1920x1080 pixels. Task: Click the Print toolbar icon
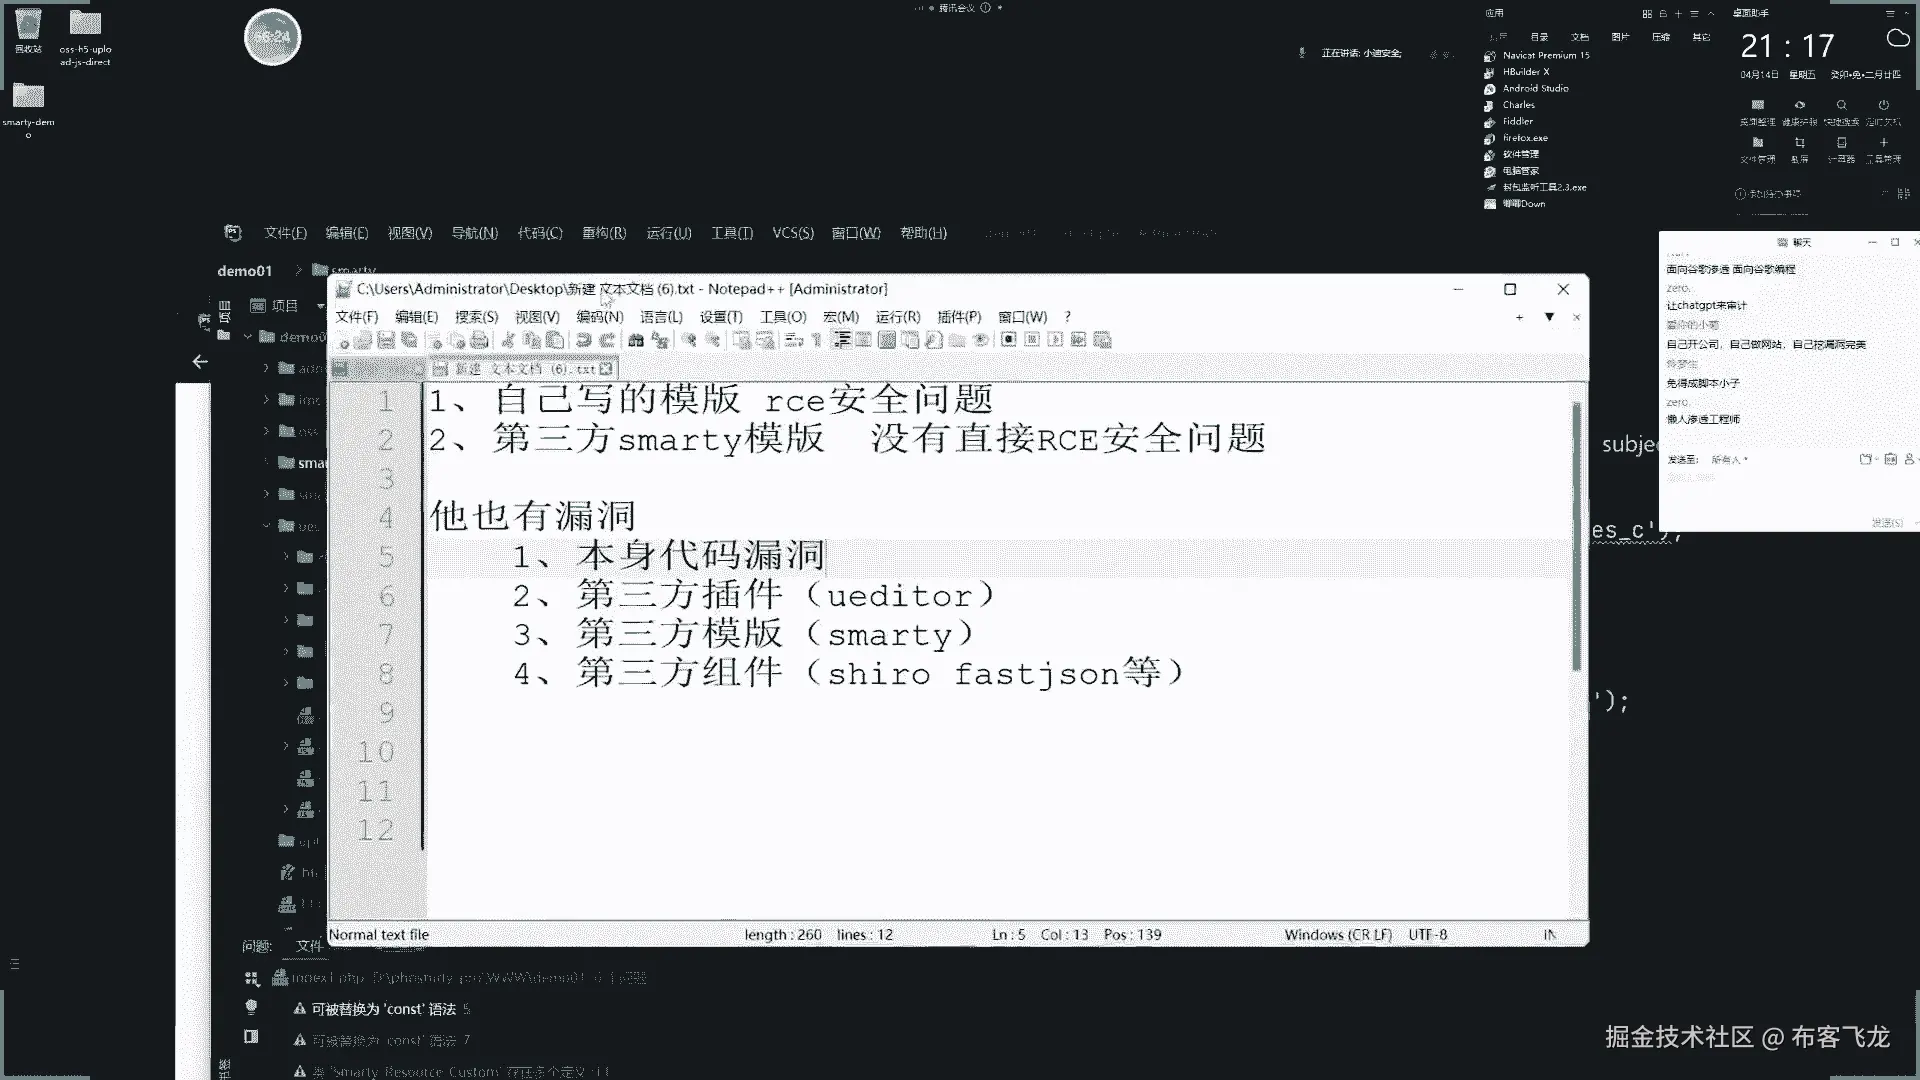(x=479, y=340)
